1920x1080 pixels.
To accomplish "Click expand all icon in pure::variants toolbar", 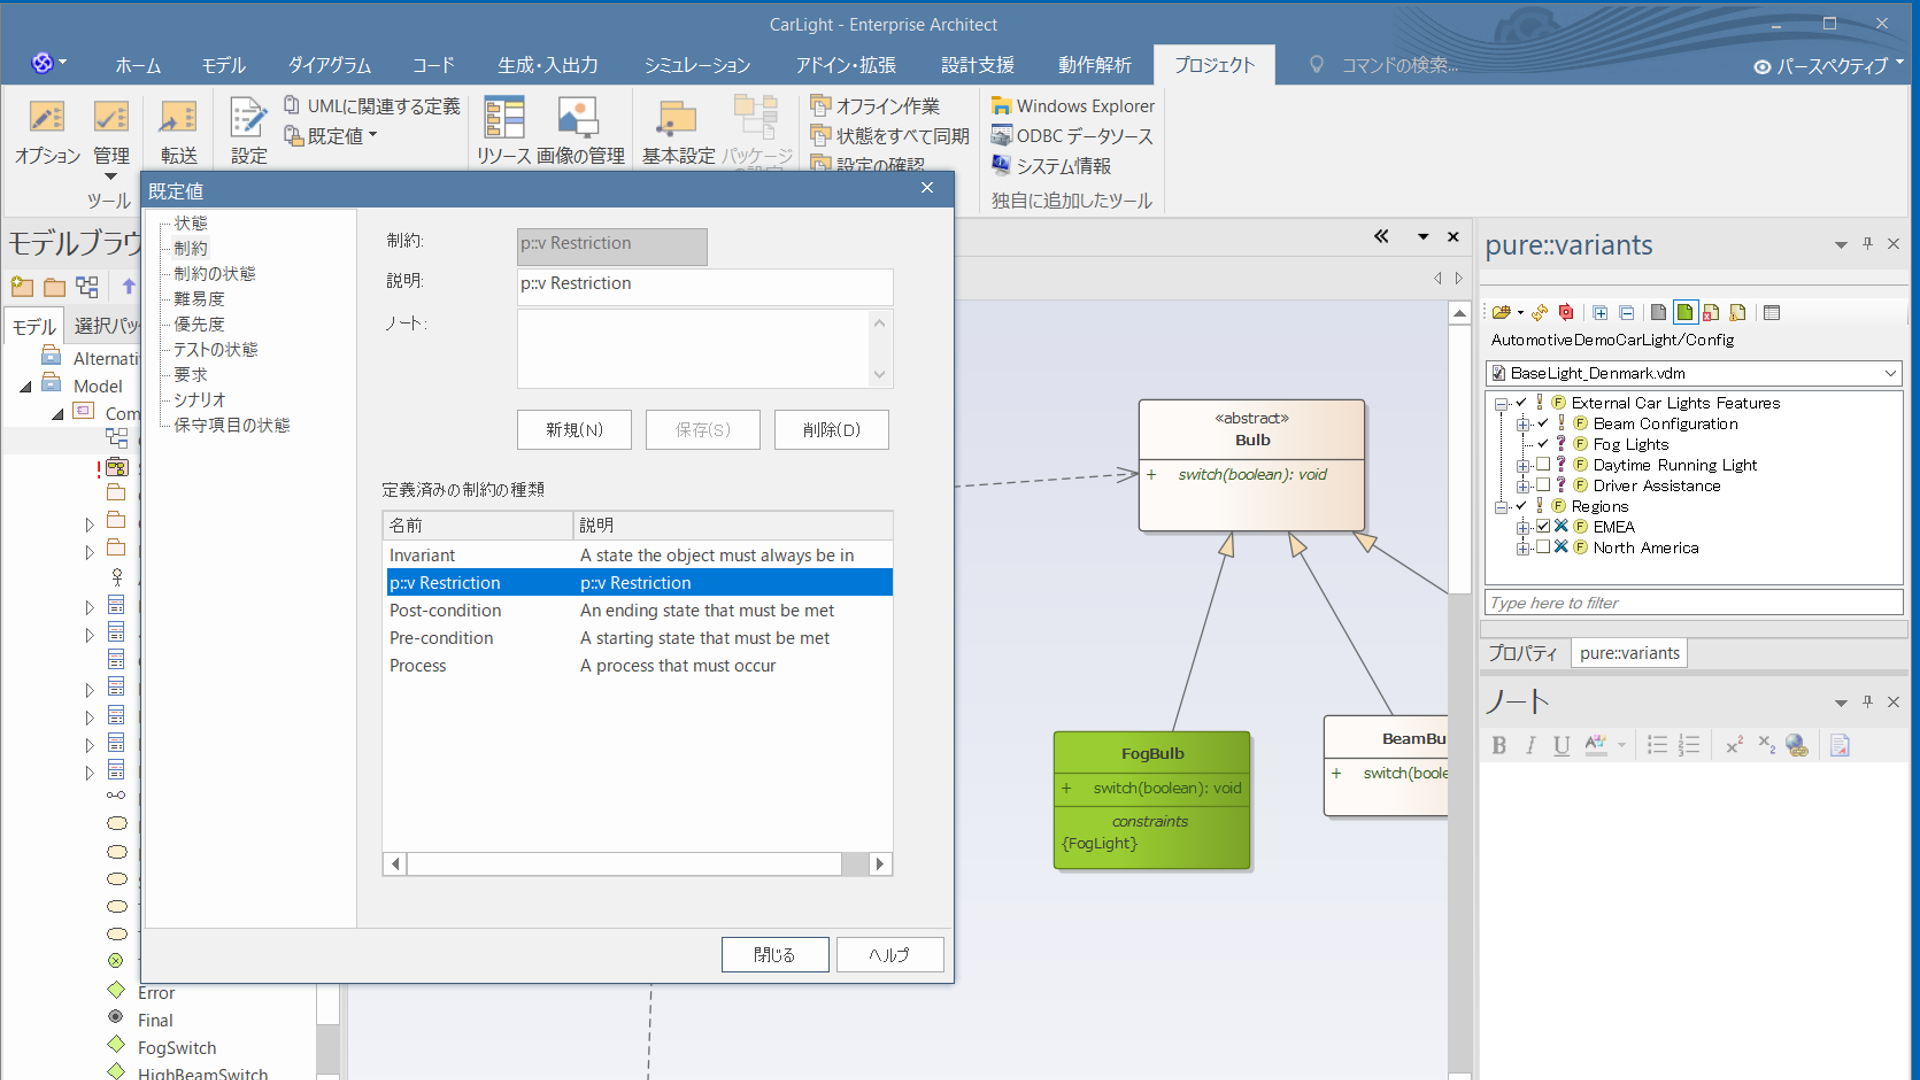I will pyautogui.click(x=1600, y=313).
